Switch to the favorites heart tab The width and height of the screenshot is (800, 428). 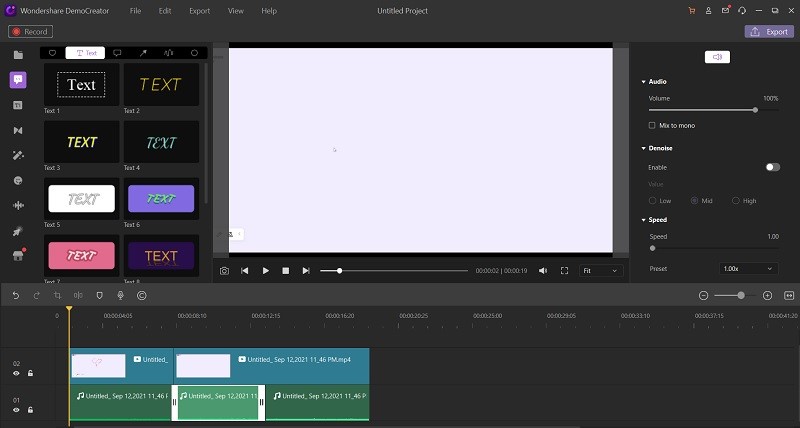coord(52,53)
